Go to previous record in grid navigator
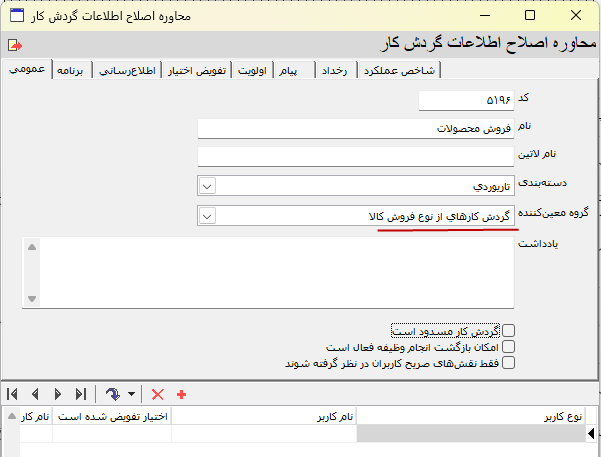The height and width of the screenshot is (457, 601). (x=36, y=394)
